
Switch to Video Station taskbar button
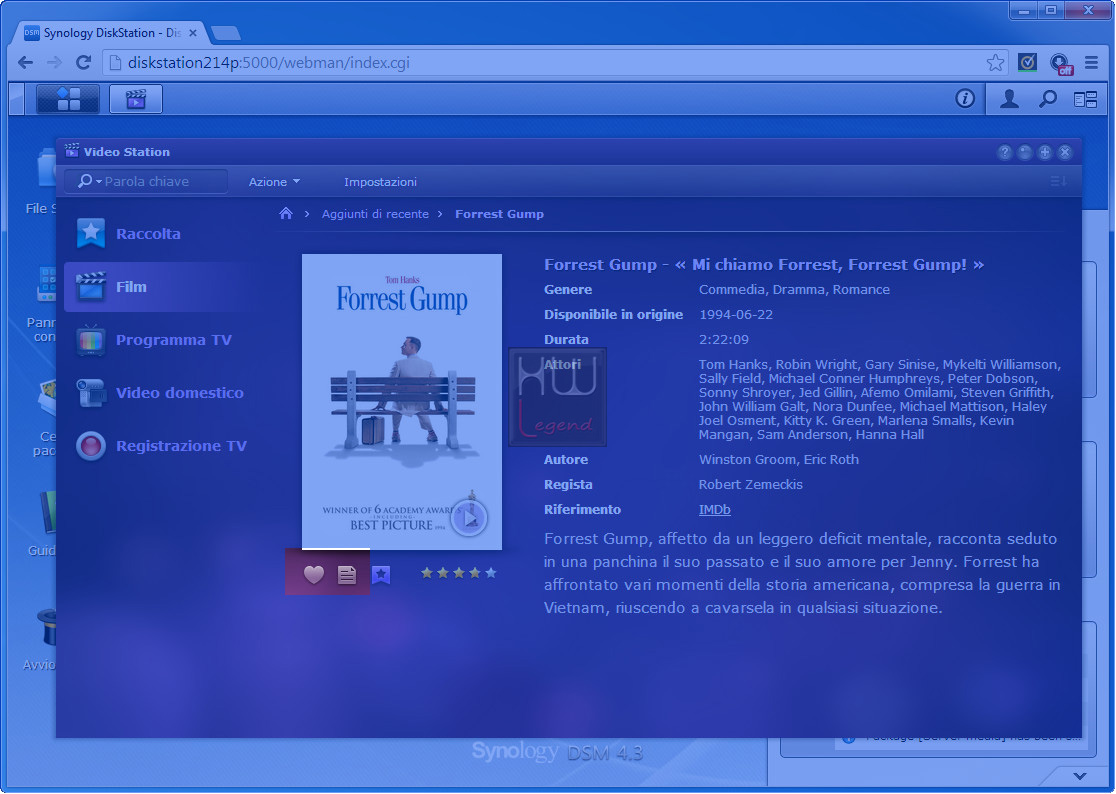pos(136,99)
